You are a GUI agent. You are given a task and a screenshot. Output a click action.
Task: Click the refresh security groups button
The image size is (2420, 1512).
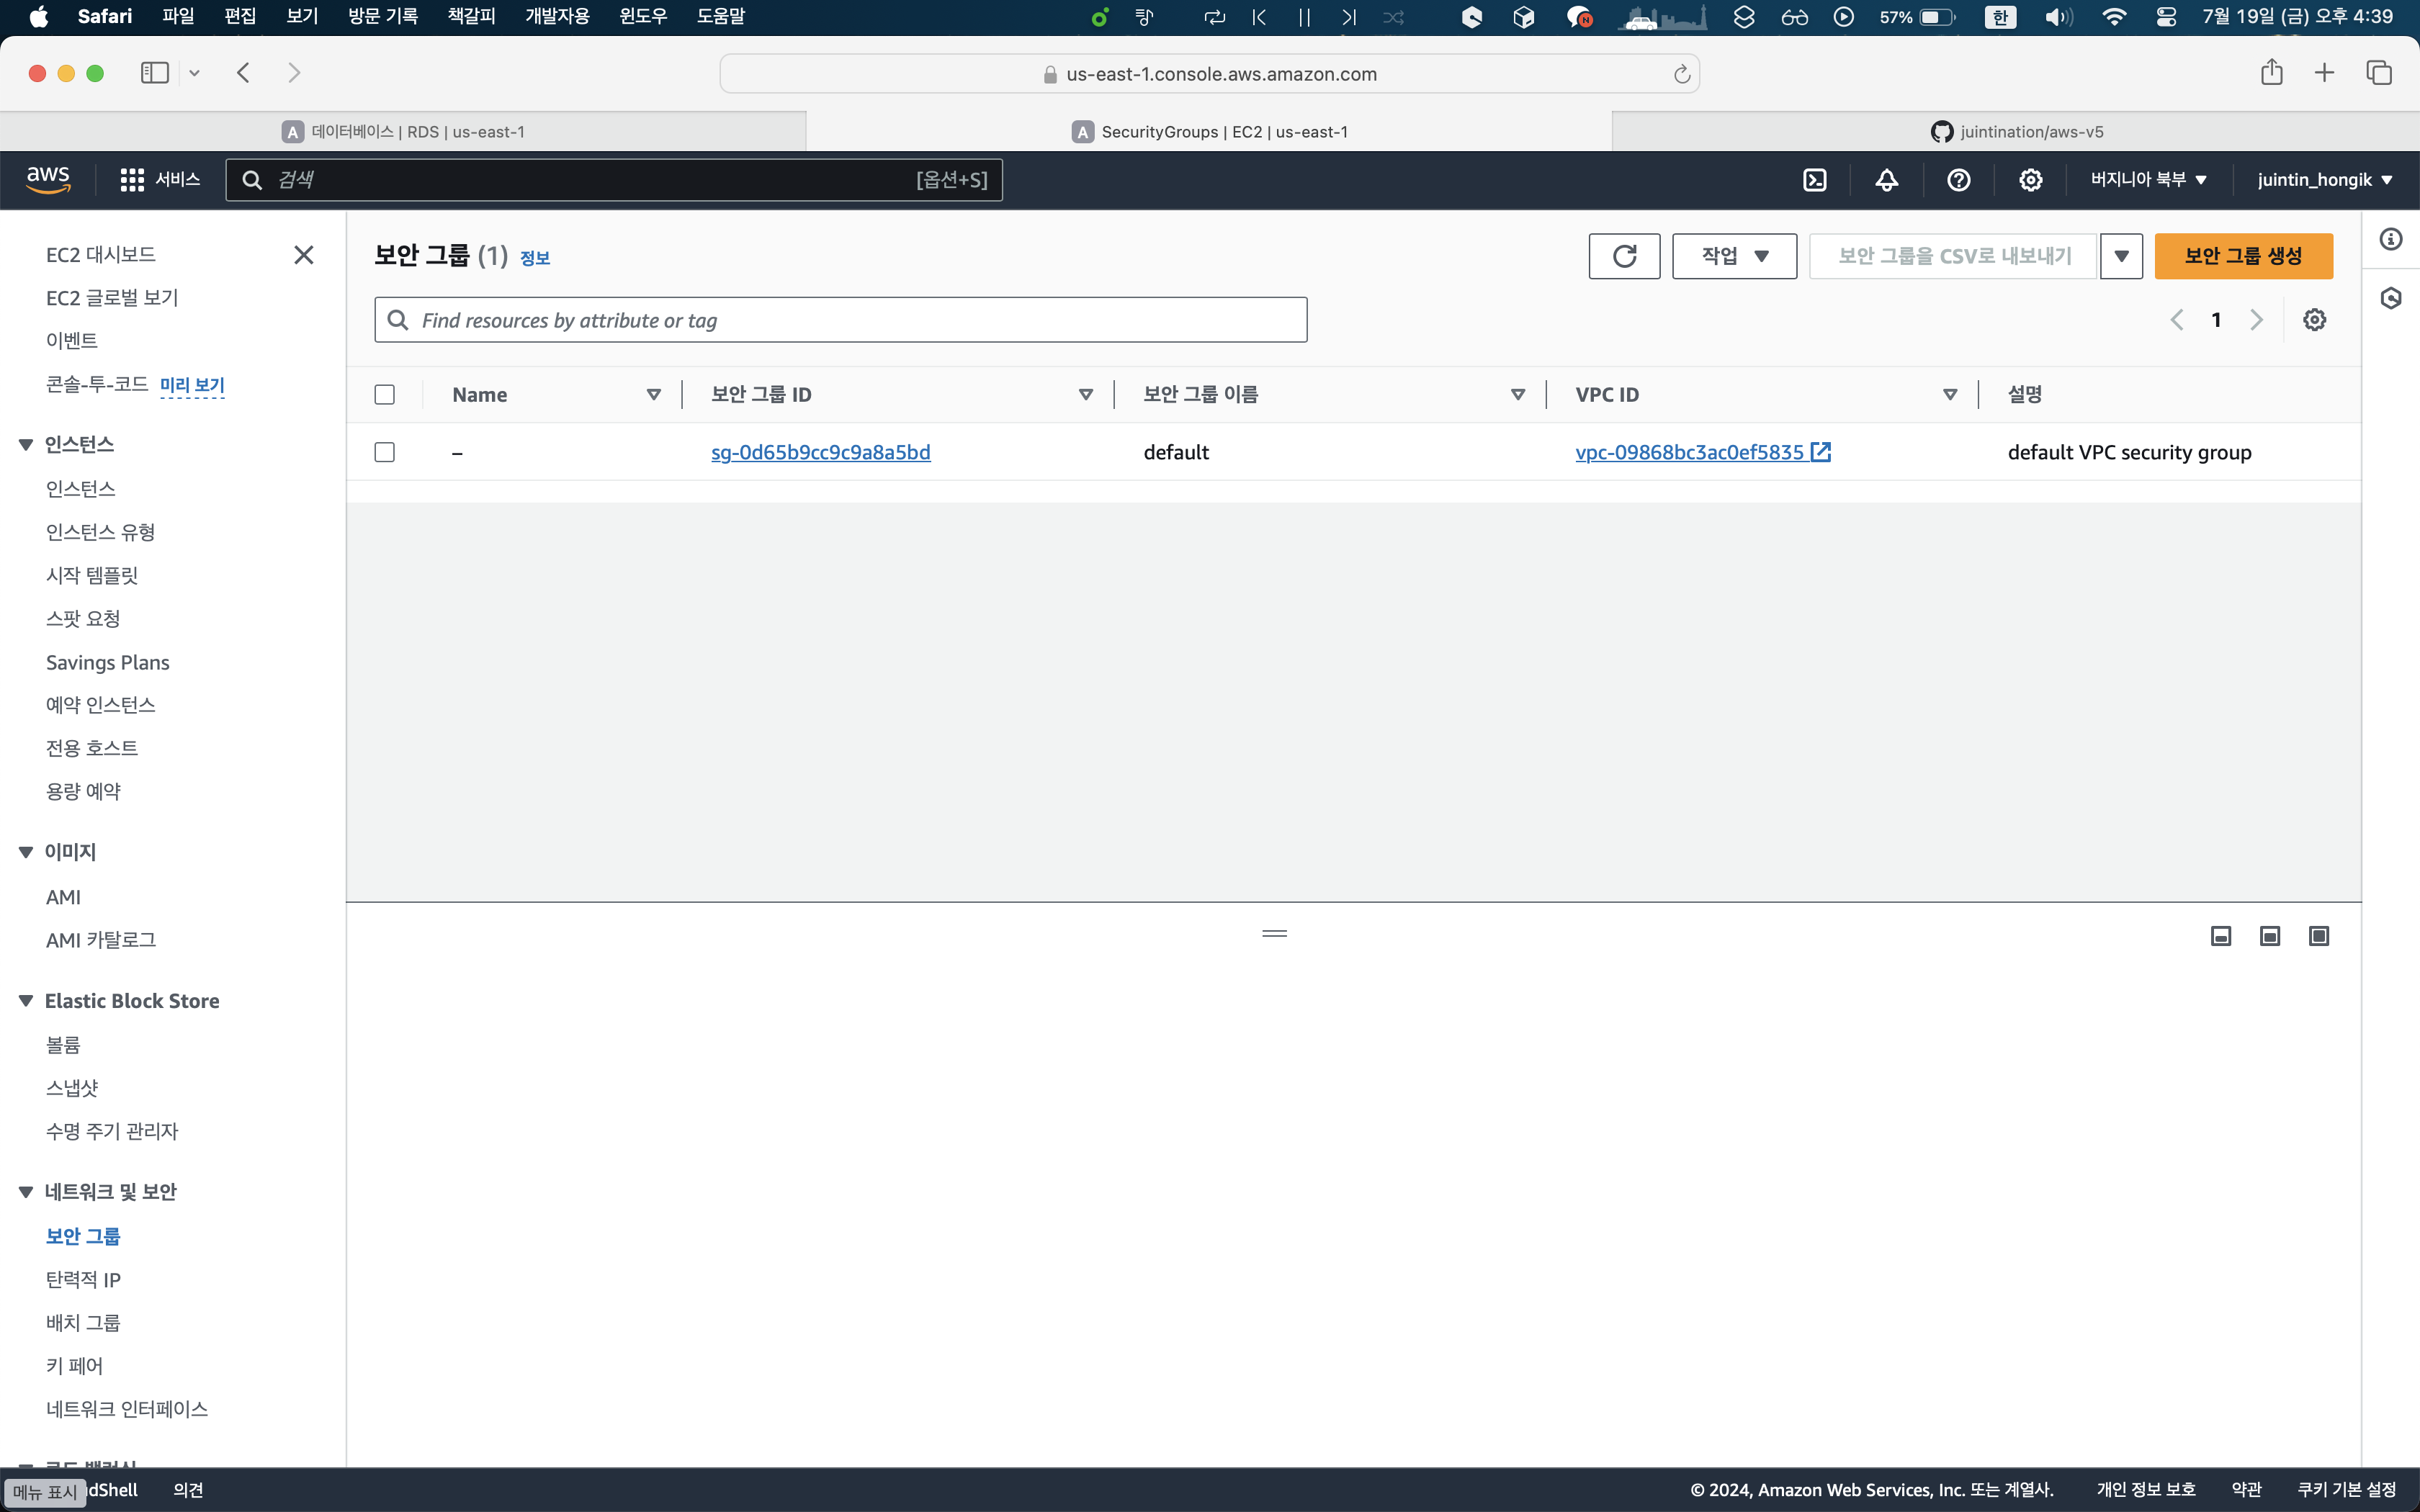point(1624,256)
